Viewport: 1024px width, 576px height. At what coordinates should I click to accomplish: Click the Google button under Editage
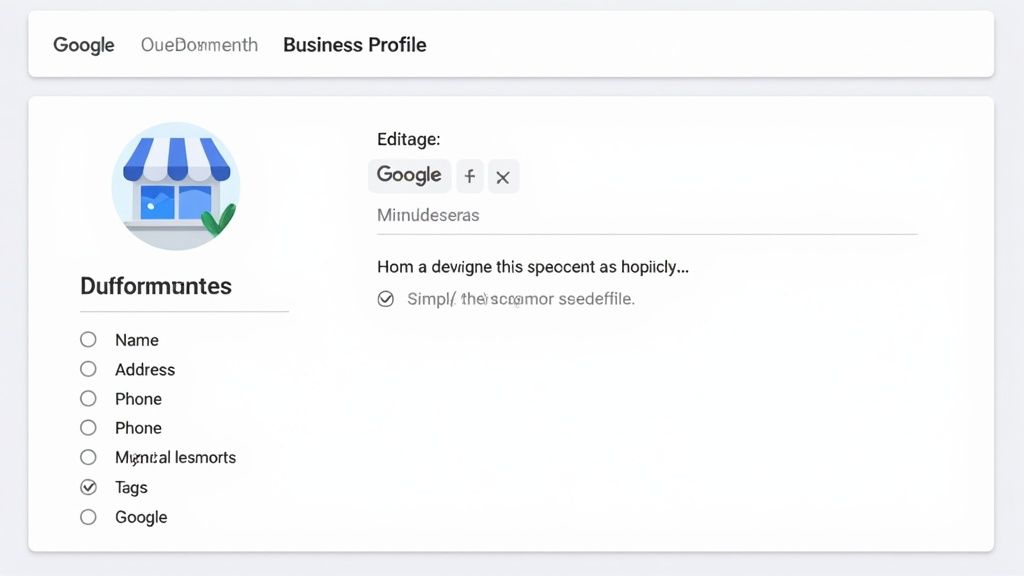tap(409, 175)
